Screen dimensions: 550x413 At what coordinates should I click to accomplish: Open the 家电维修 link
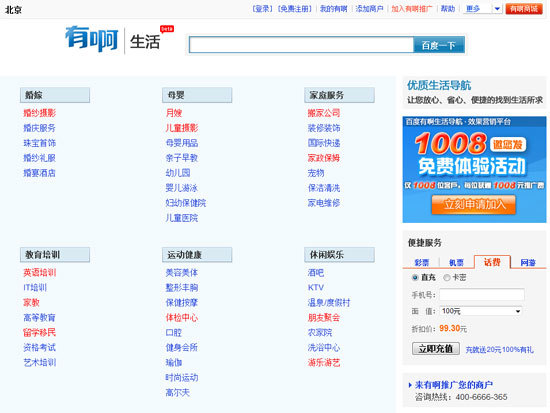[324, 203]
